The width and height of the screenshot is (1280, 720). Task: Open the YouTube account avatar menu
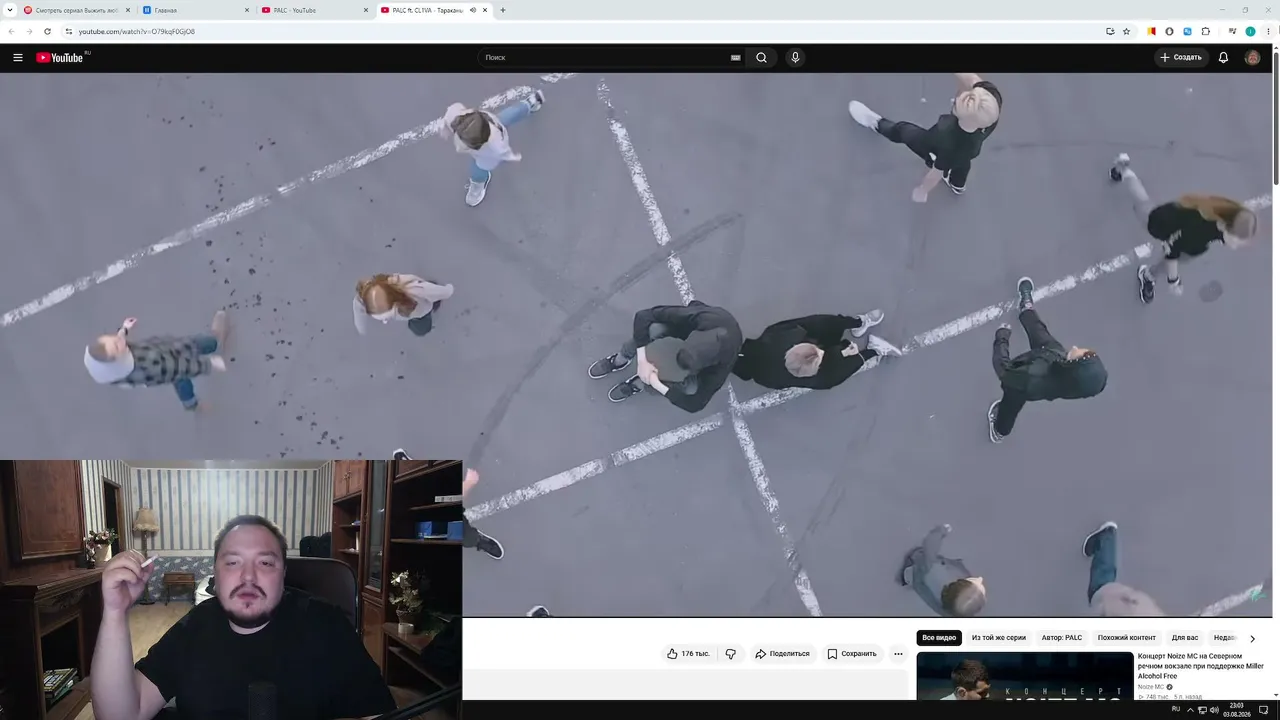(x=1252, y=58)
